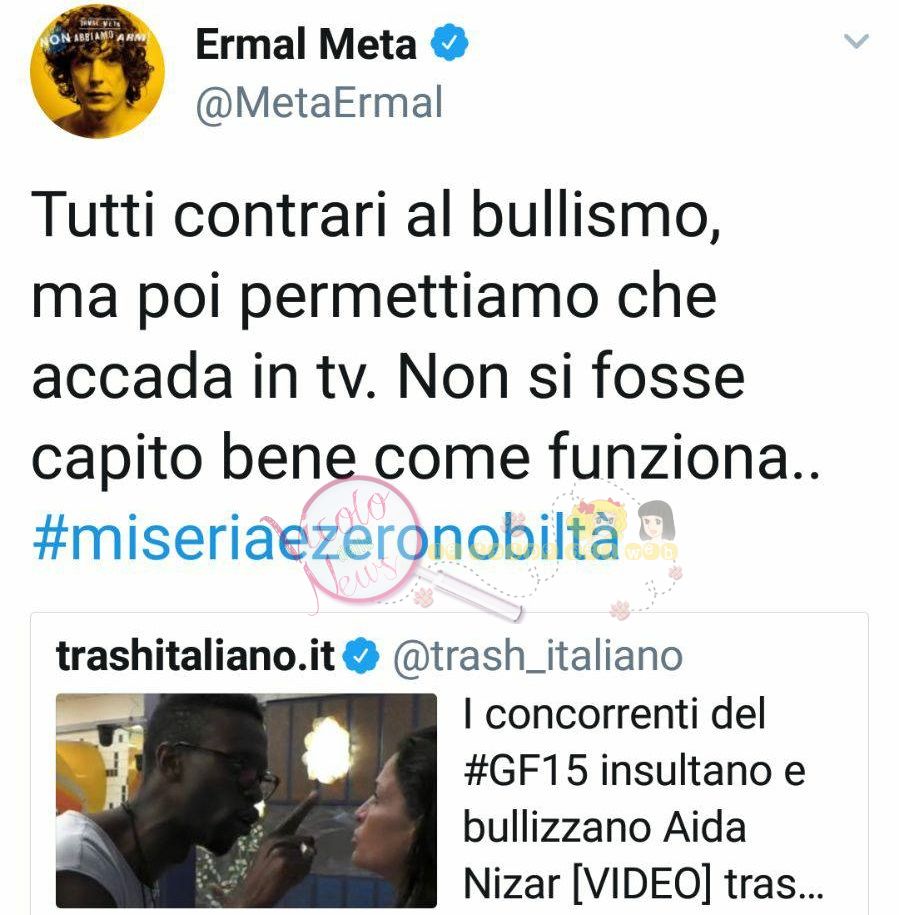The height and width of the screenshot is (915, 899).
Task: Click the dark-haired cartoon girl watermark
Action: (657, 522)
